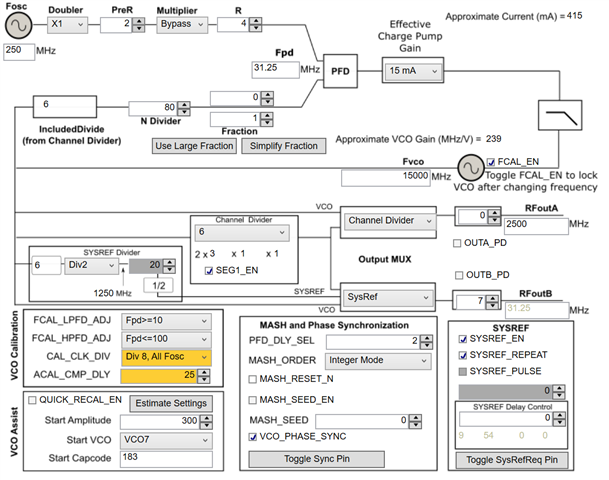Open the MASH_ORDER Integer Mode dropdown
This screenshot has width=609, height=480.
[x=378, y=361]
